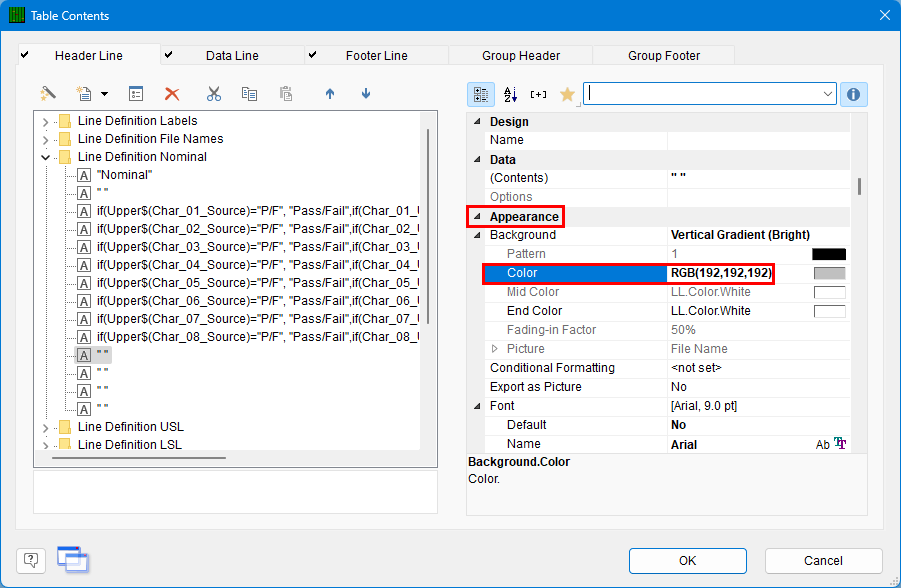Screen dimensions: 901x588
Task: Switch property grid to categorized view
Action: click(481, 94)
